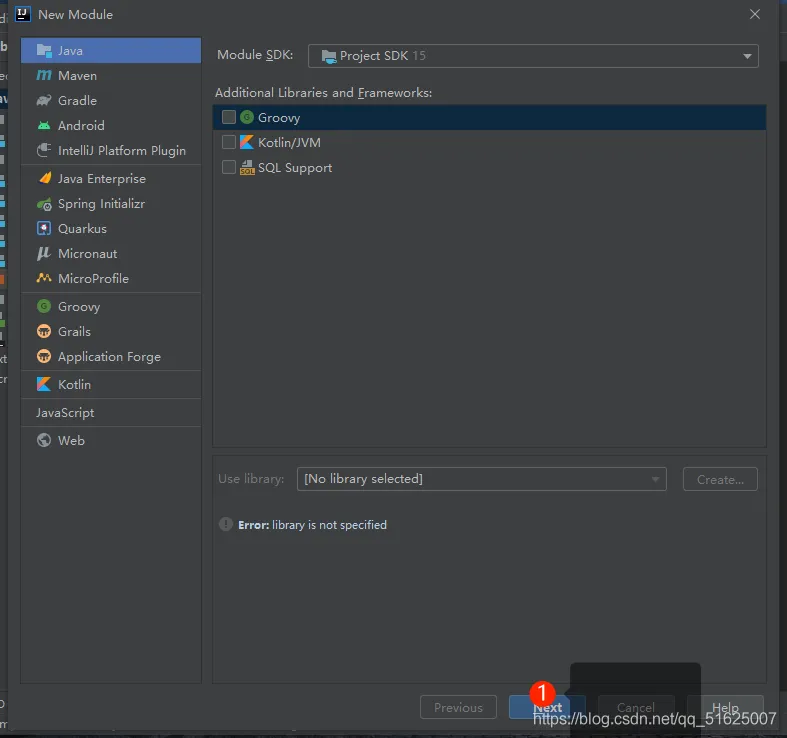Screen dimensions: 787x738
Task: Click the Module SDK dropdown arrow
Action: click(x=747, y=56)
